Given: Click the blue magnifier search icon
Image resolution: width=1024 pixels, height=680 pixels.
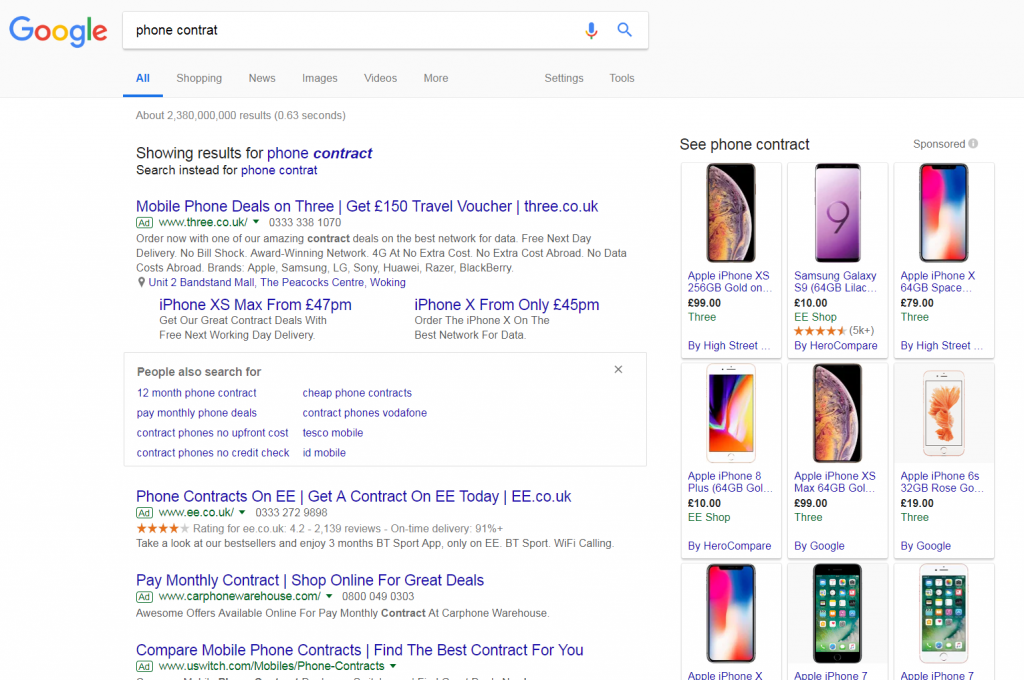Looking at the screenshot, I should tap(624, 29).
